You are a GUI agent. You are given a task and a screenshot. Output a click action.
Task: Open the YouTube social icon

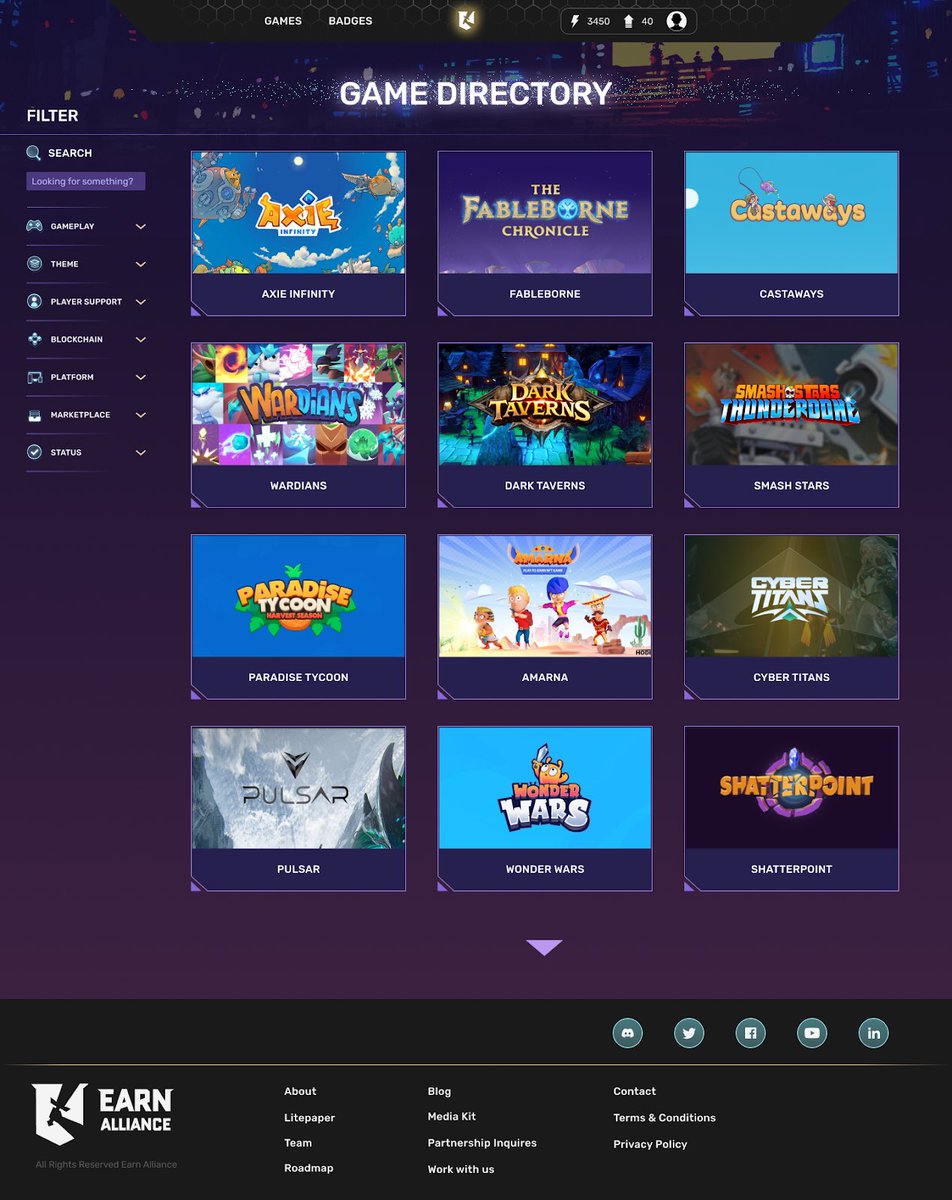[812, 1033]
